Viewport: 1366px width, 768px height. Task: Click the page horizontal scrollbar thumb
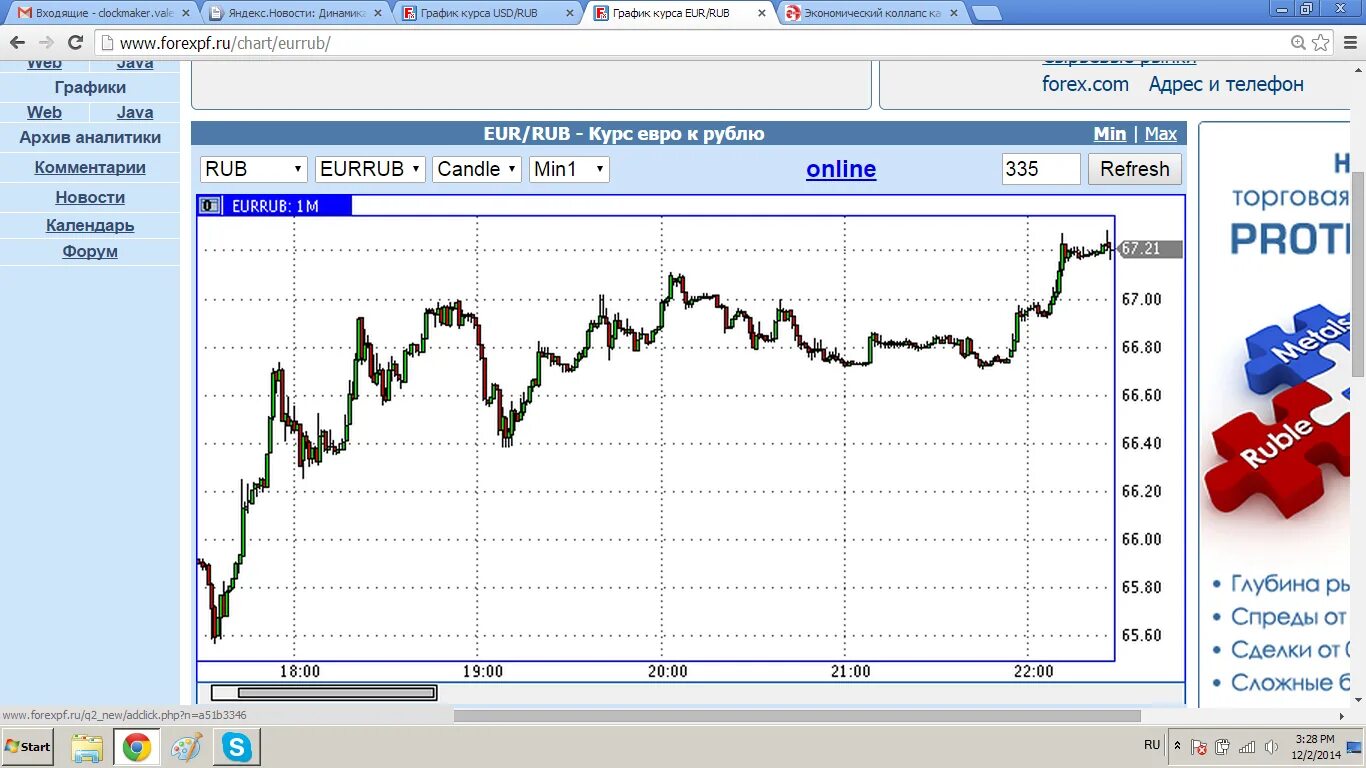click(x=797, y=716)
